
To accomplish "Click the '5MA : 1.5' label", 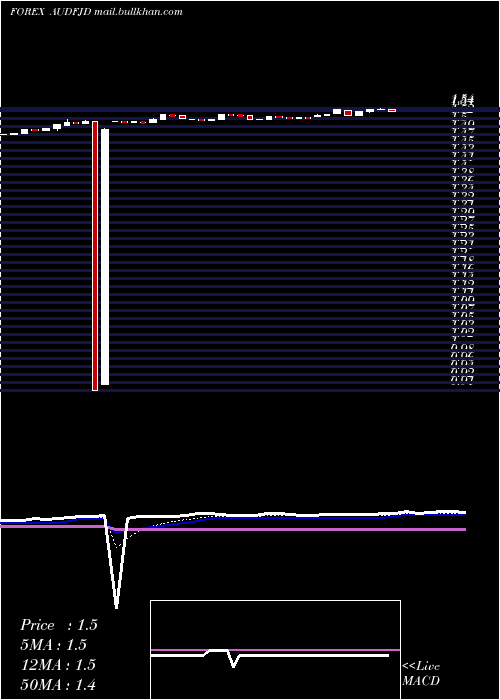I will pyautogui.click(x=54, y=645).
